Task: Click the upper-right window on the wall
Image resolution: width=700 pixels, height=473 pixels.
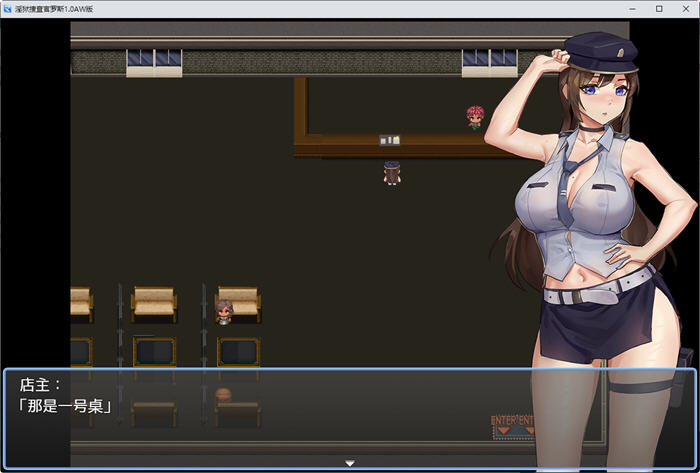Action: [489, 62]
